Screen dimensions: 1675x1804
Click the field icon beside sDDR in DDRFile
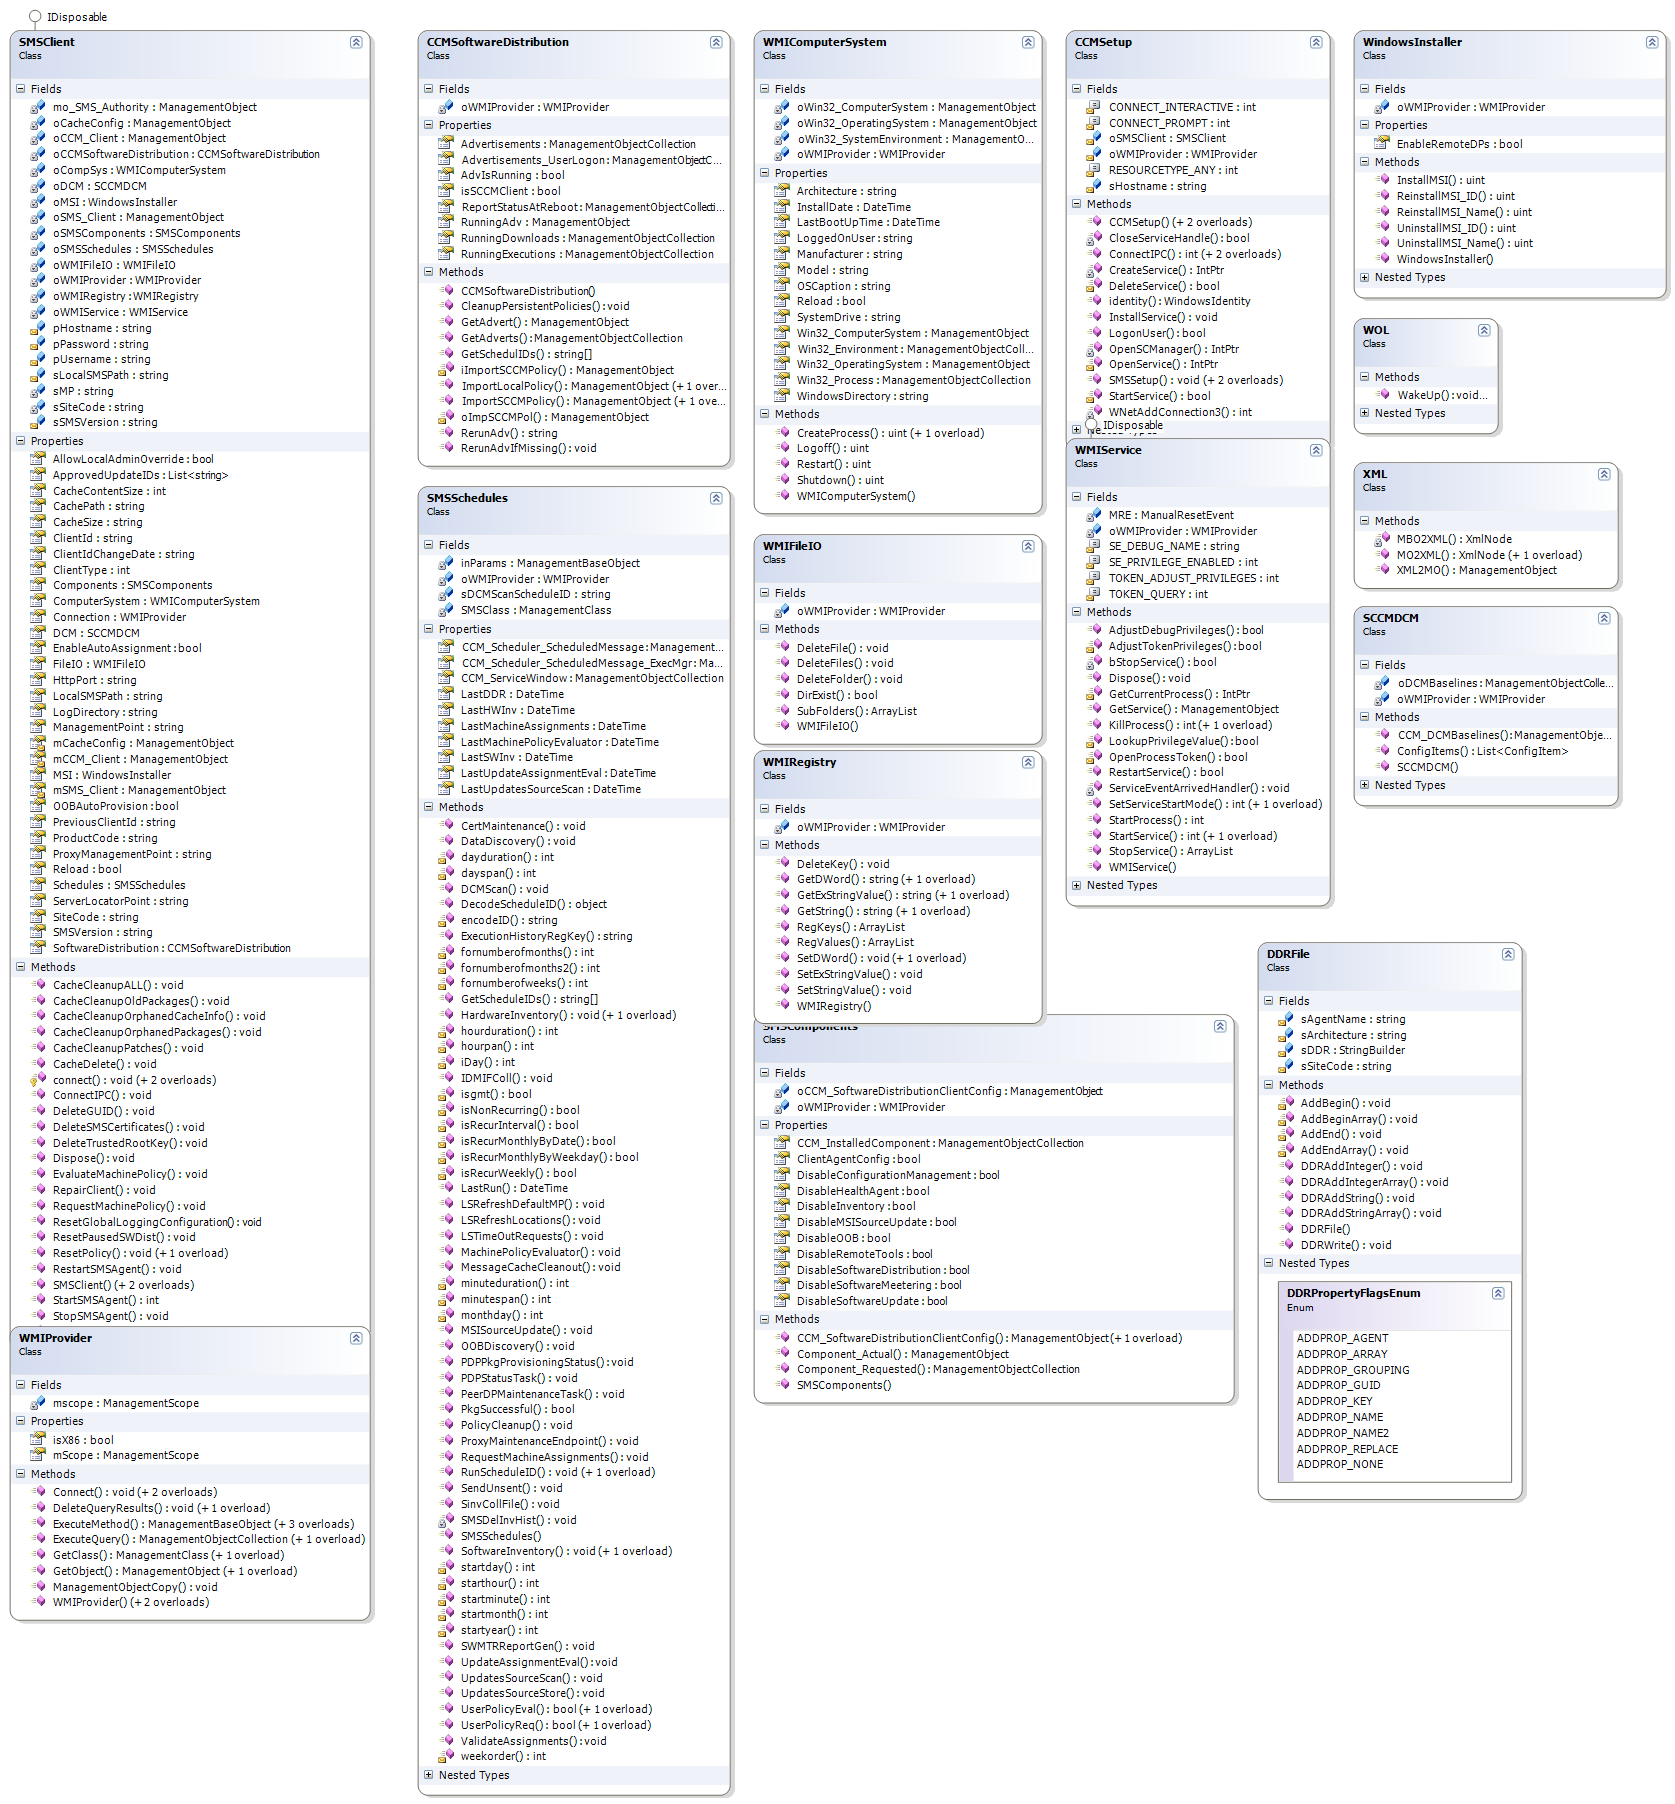1286,1050
